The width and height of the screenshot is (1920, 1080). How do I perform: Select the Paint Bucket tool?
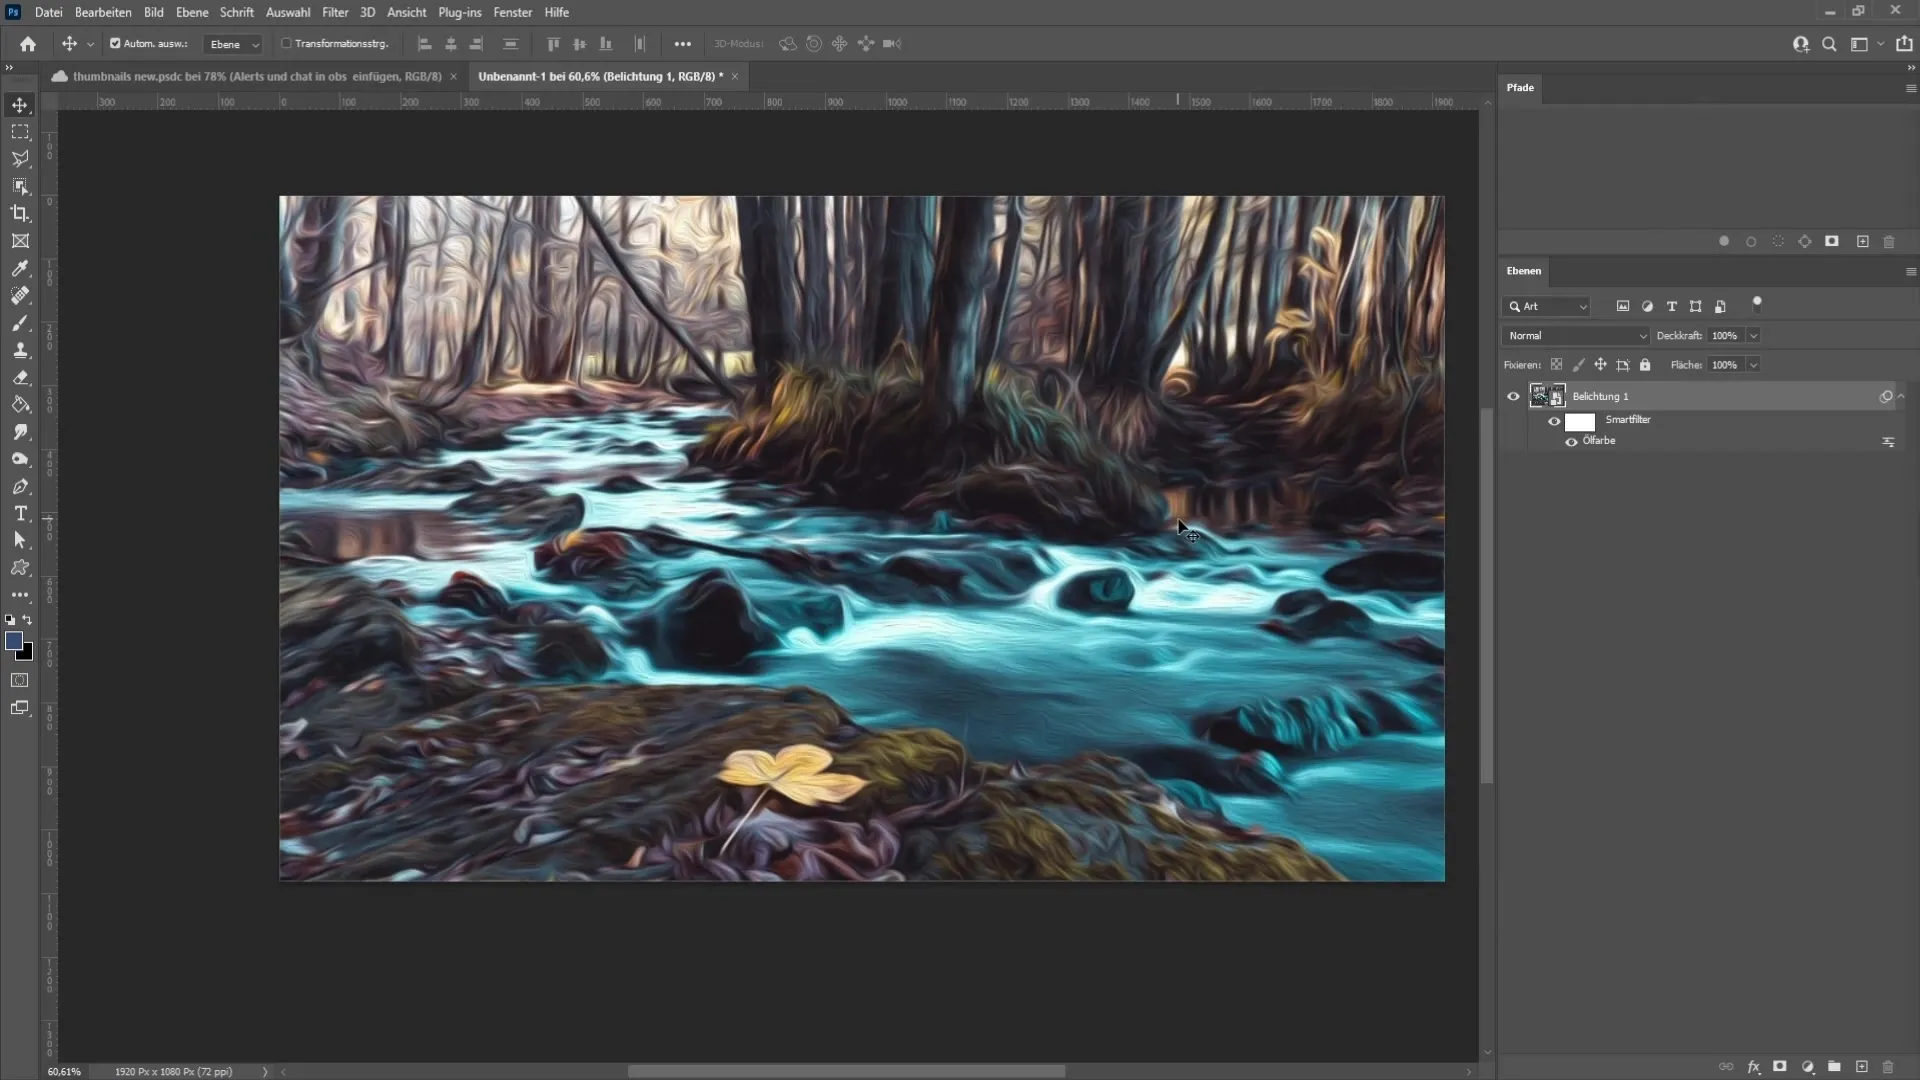coord(20,405)
